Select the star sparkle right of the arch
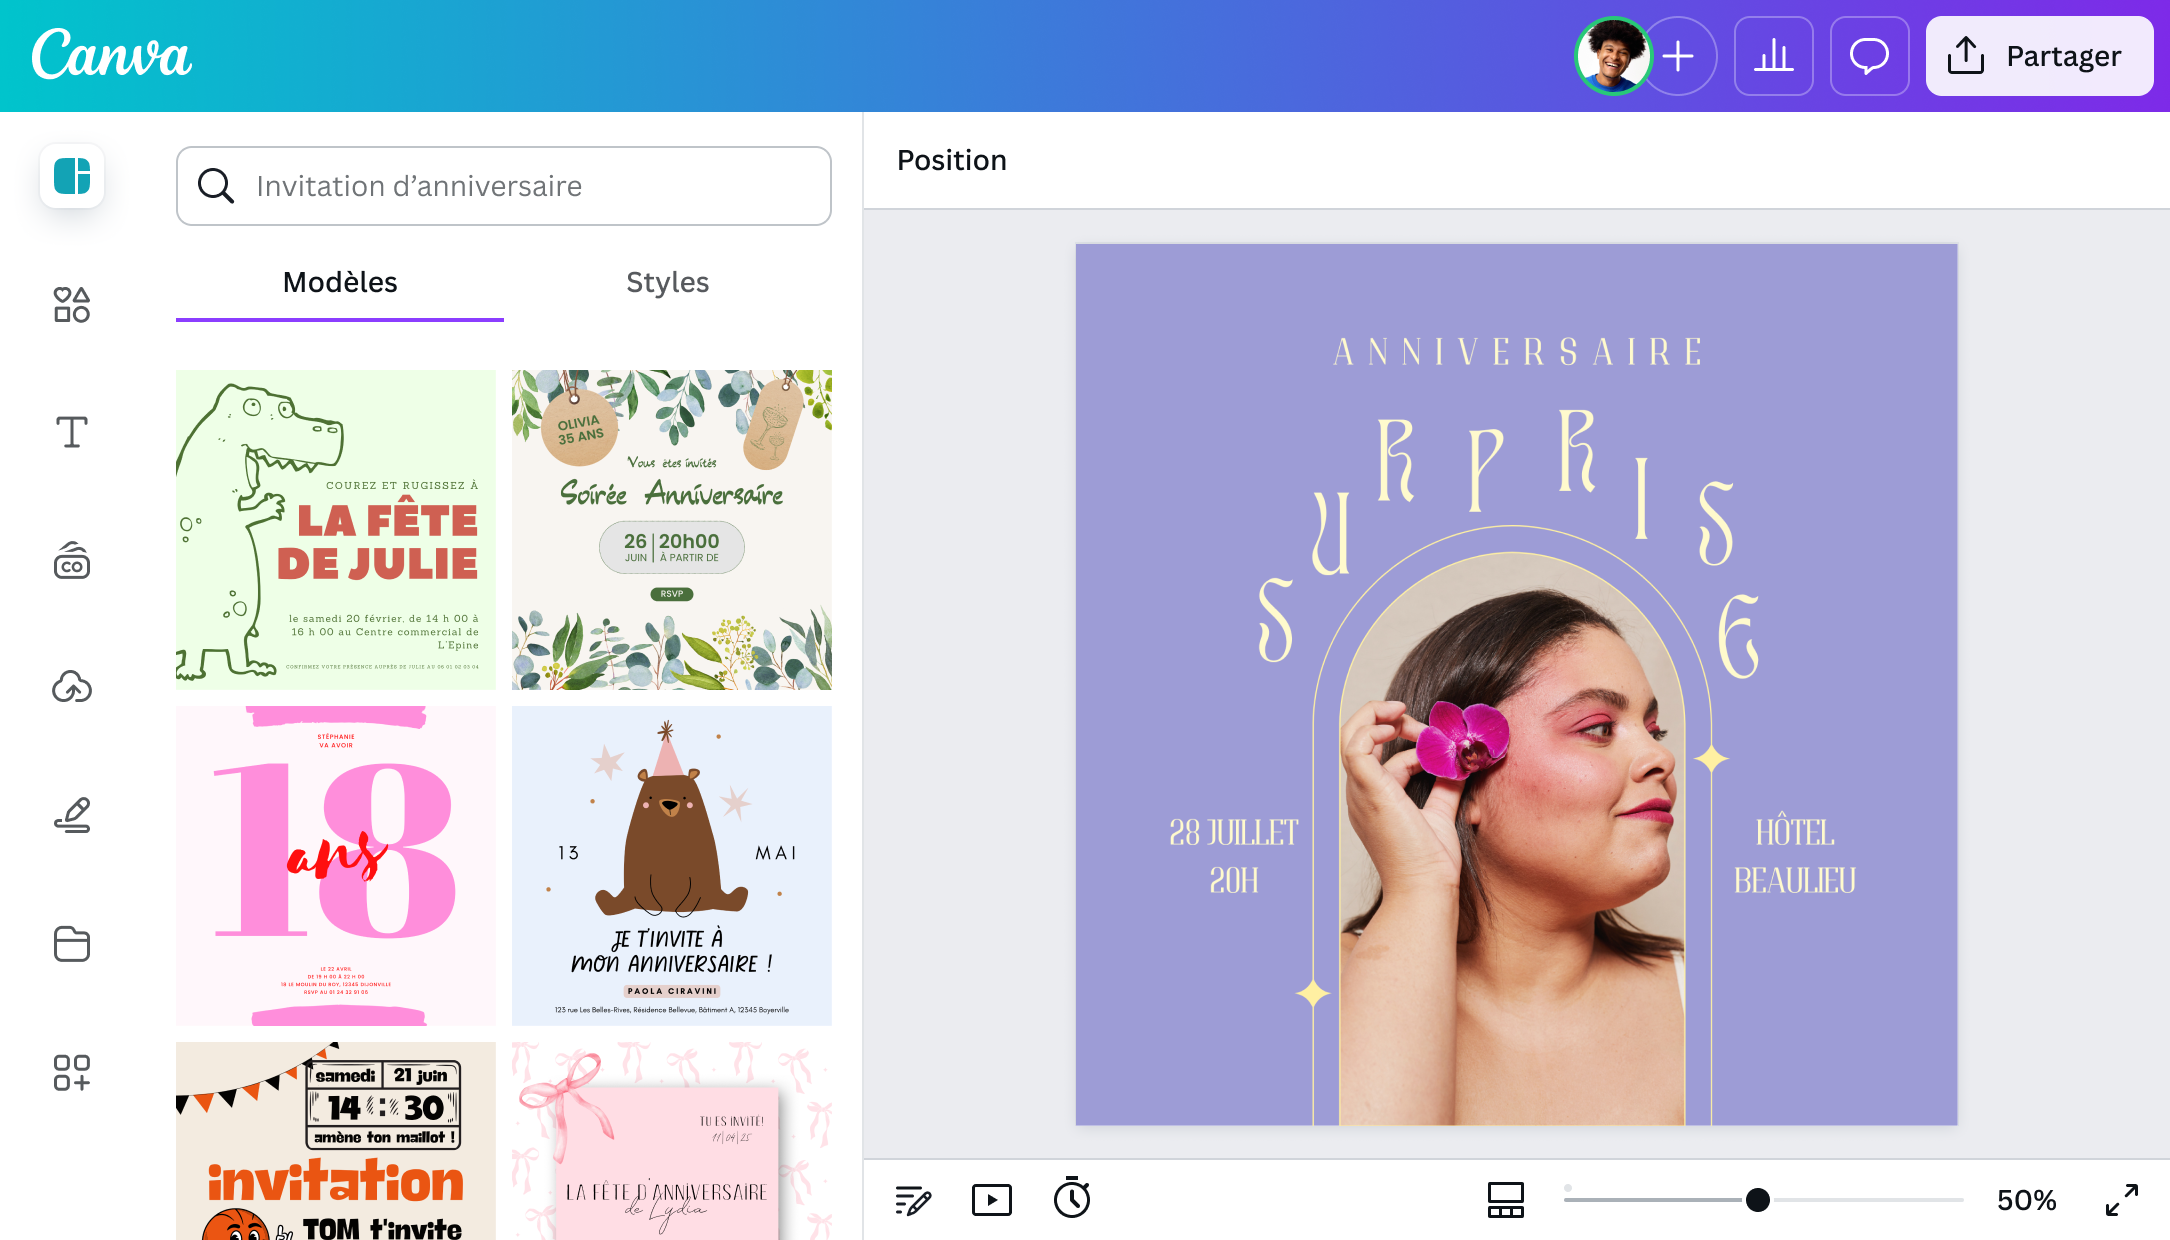 (x=1712, y=759)
